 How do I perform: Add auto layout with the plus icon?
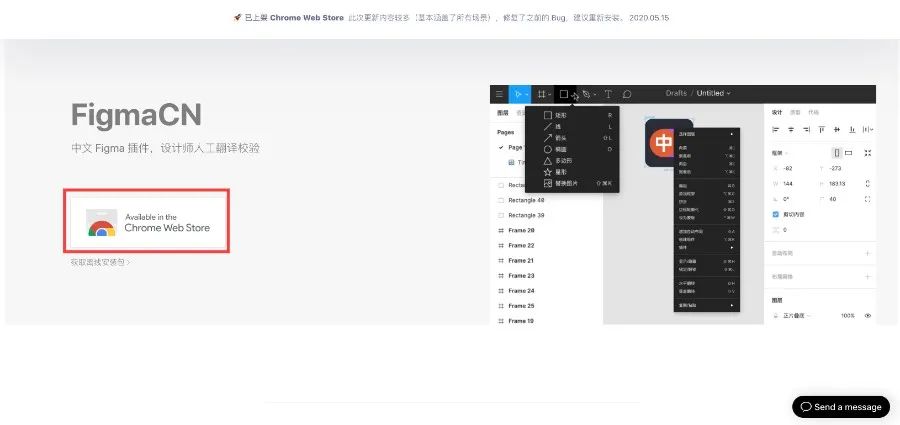pyautogui.click(x=868, y=253)
